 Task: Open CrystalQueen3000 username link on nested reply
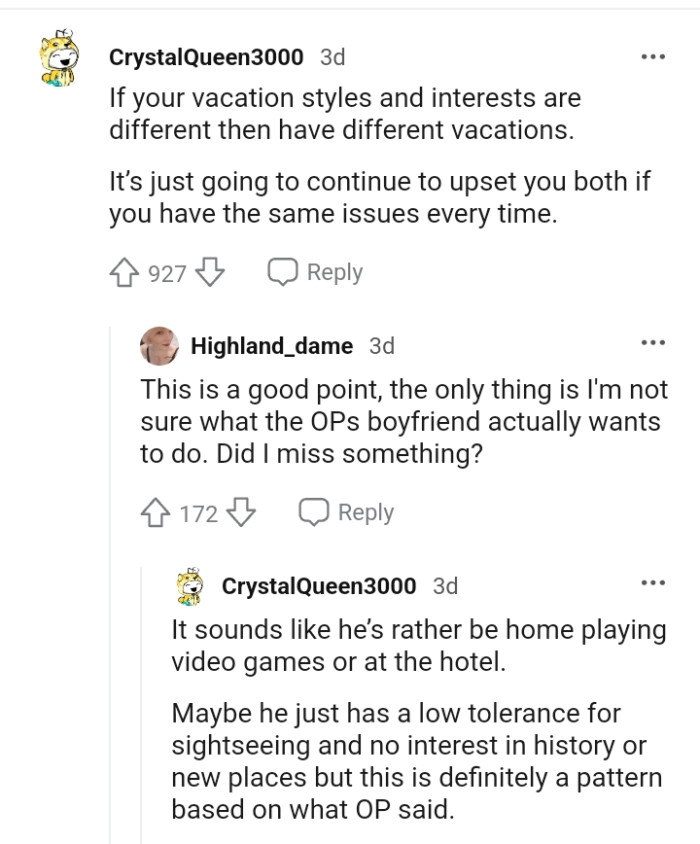319,586
